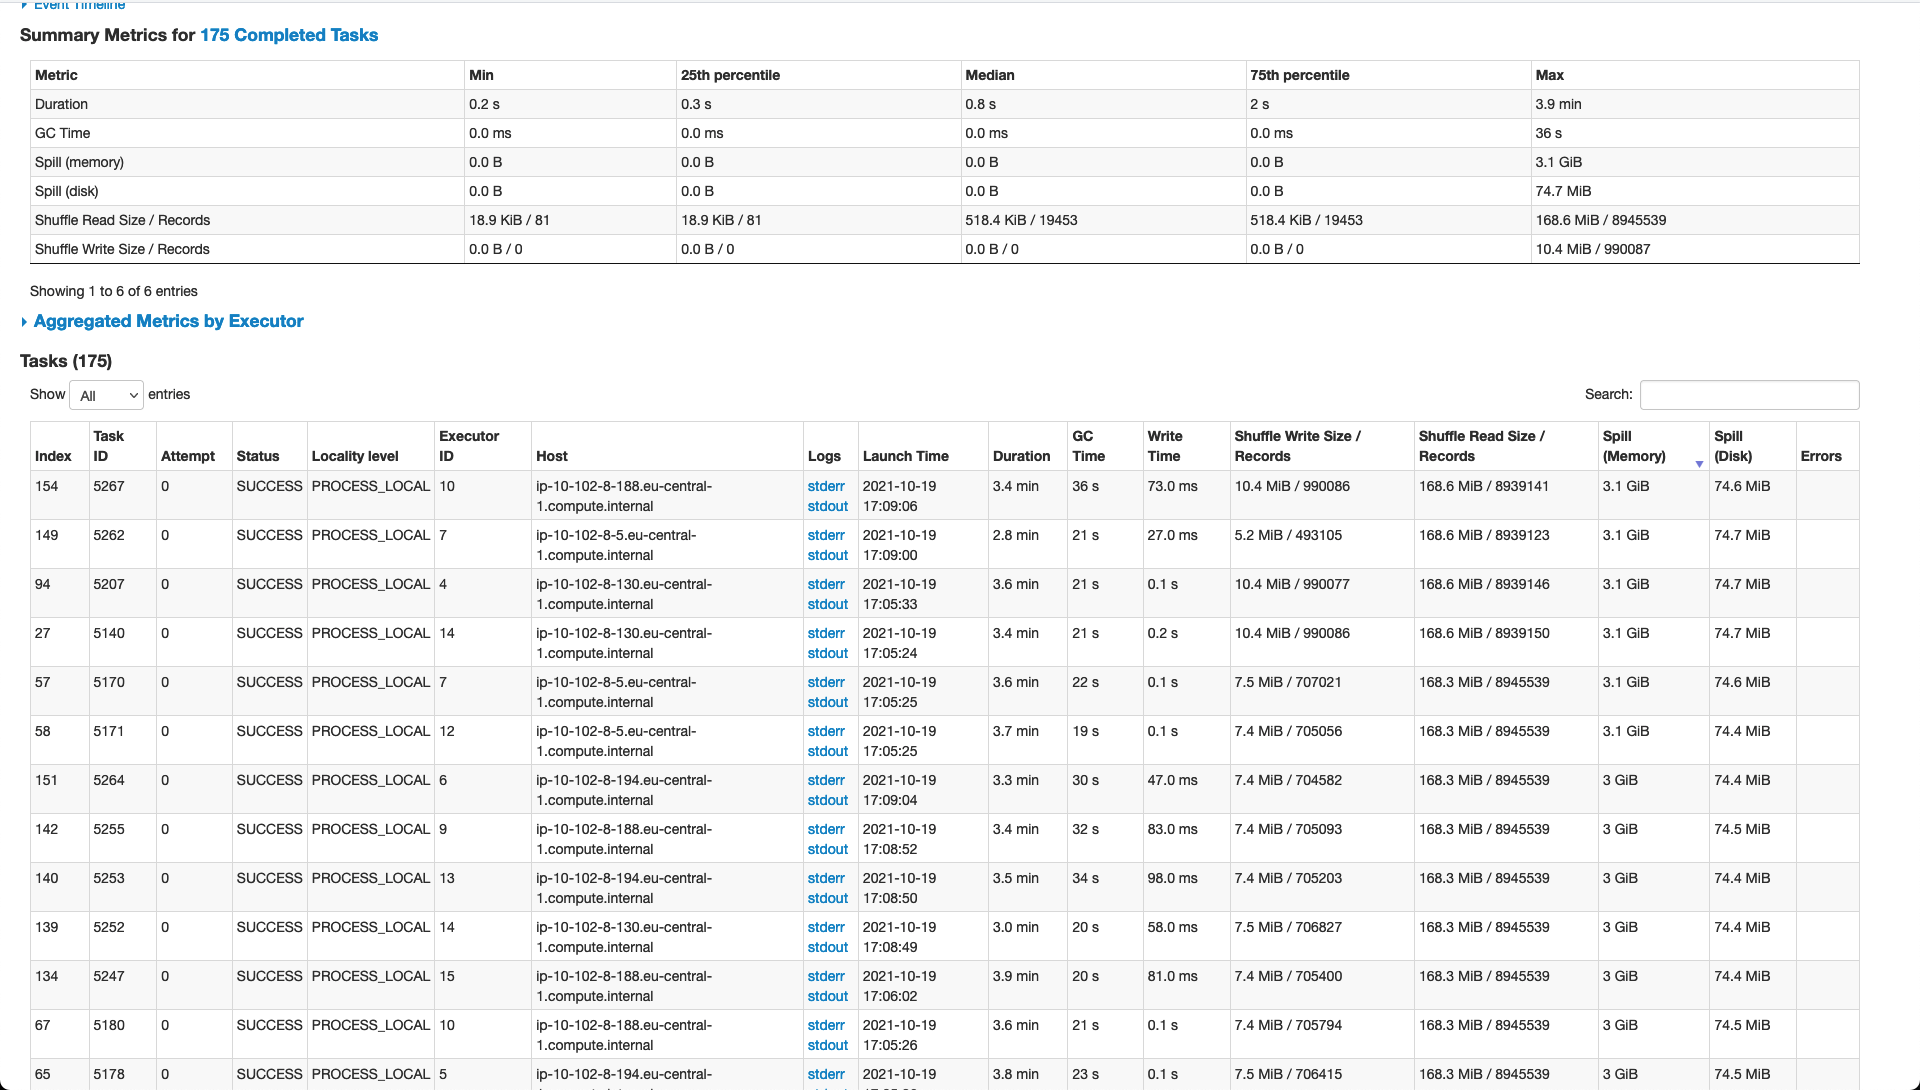Sort tasks by Duration column header
Image resolution: width=1920 pixels, height=1090 pixels.
(1021, 456)
